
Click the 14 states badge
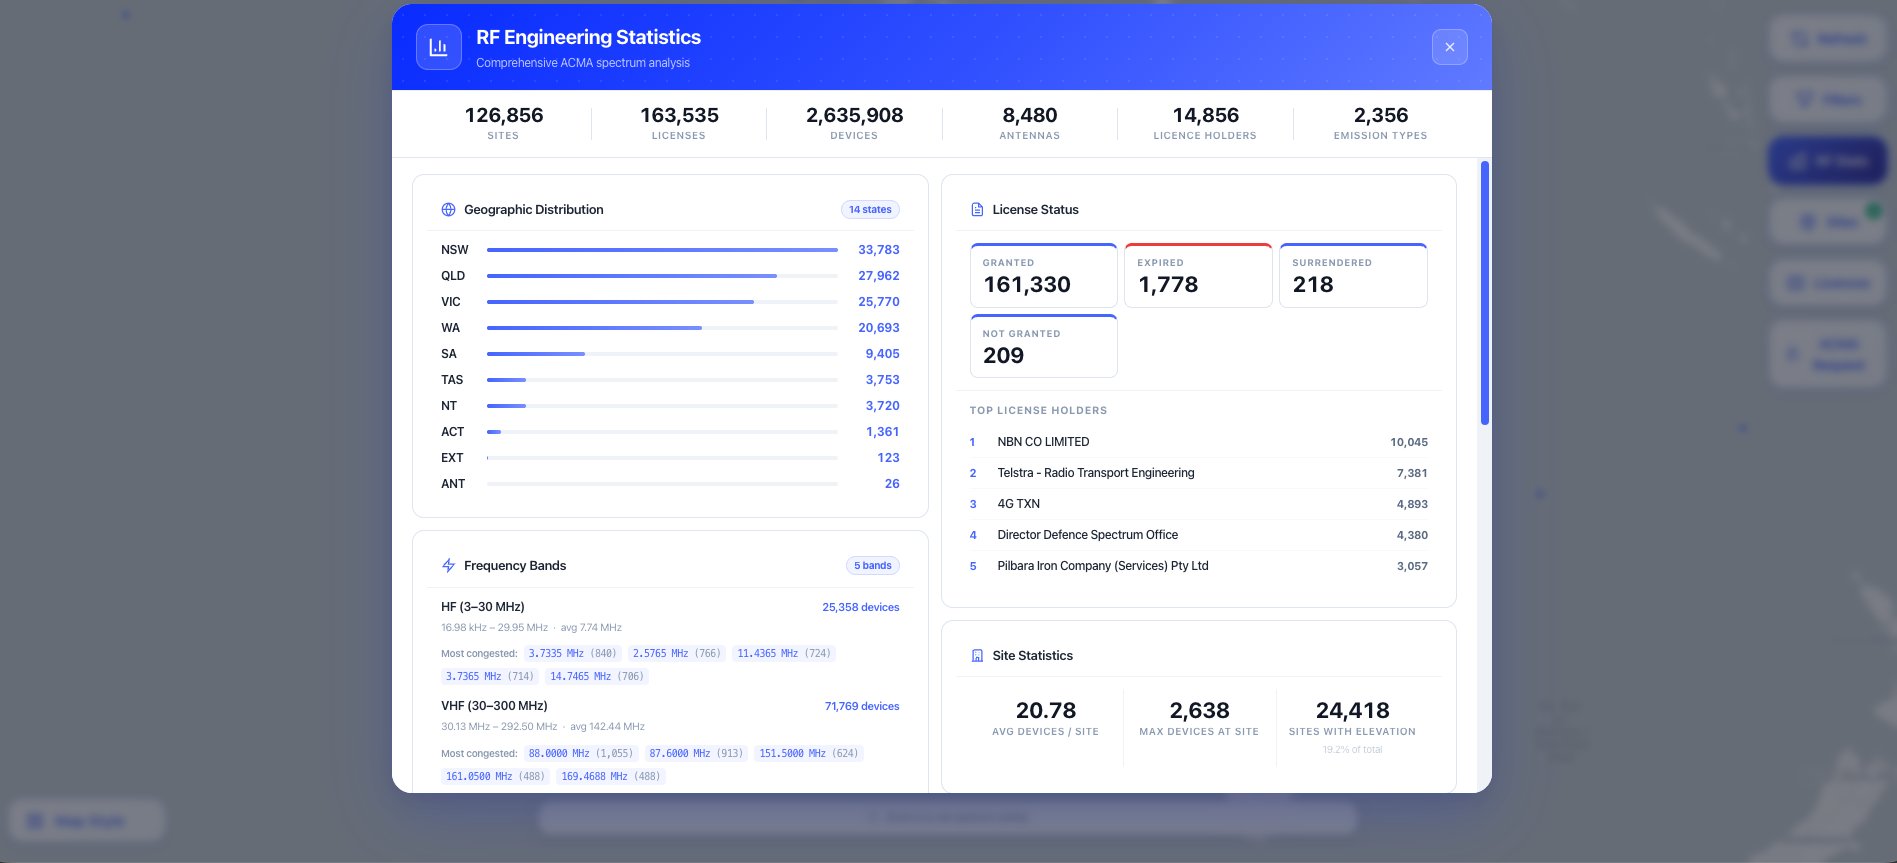point(870,210)
